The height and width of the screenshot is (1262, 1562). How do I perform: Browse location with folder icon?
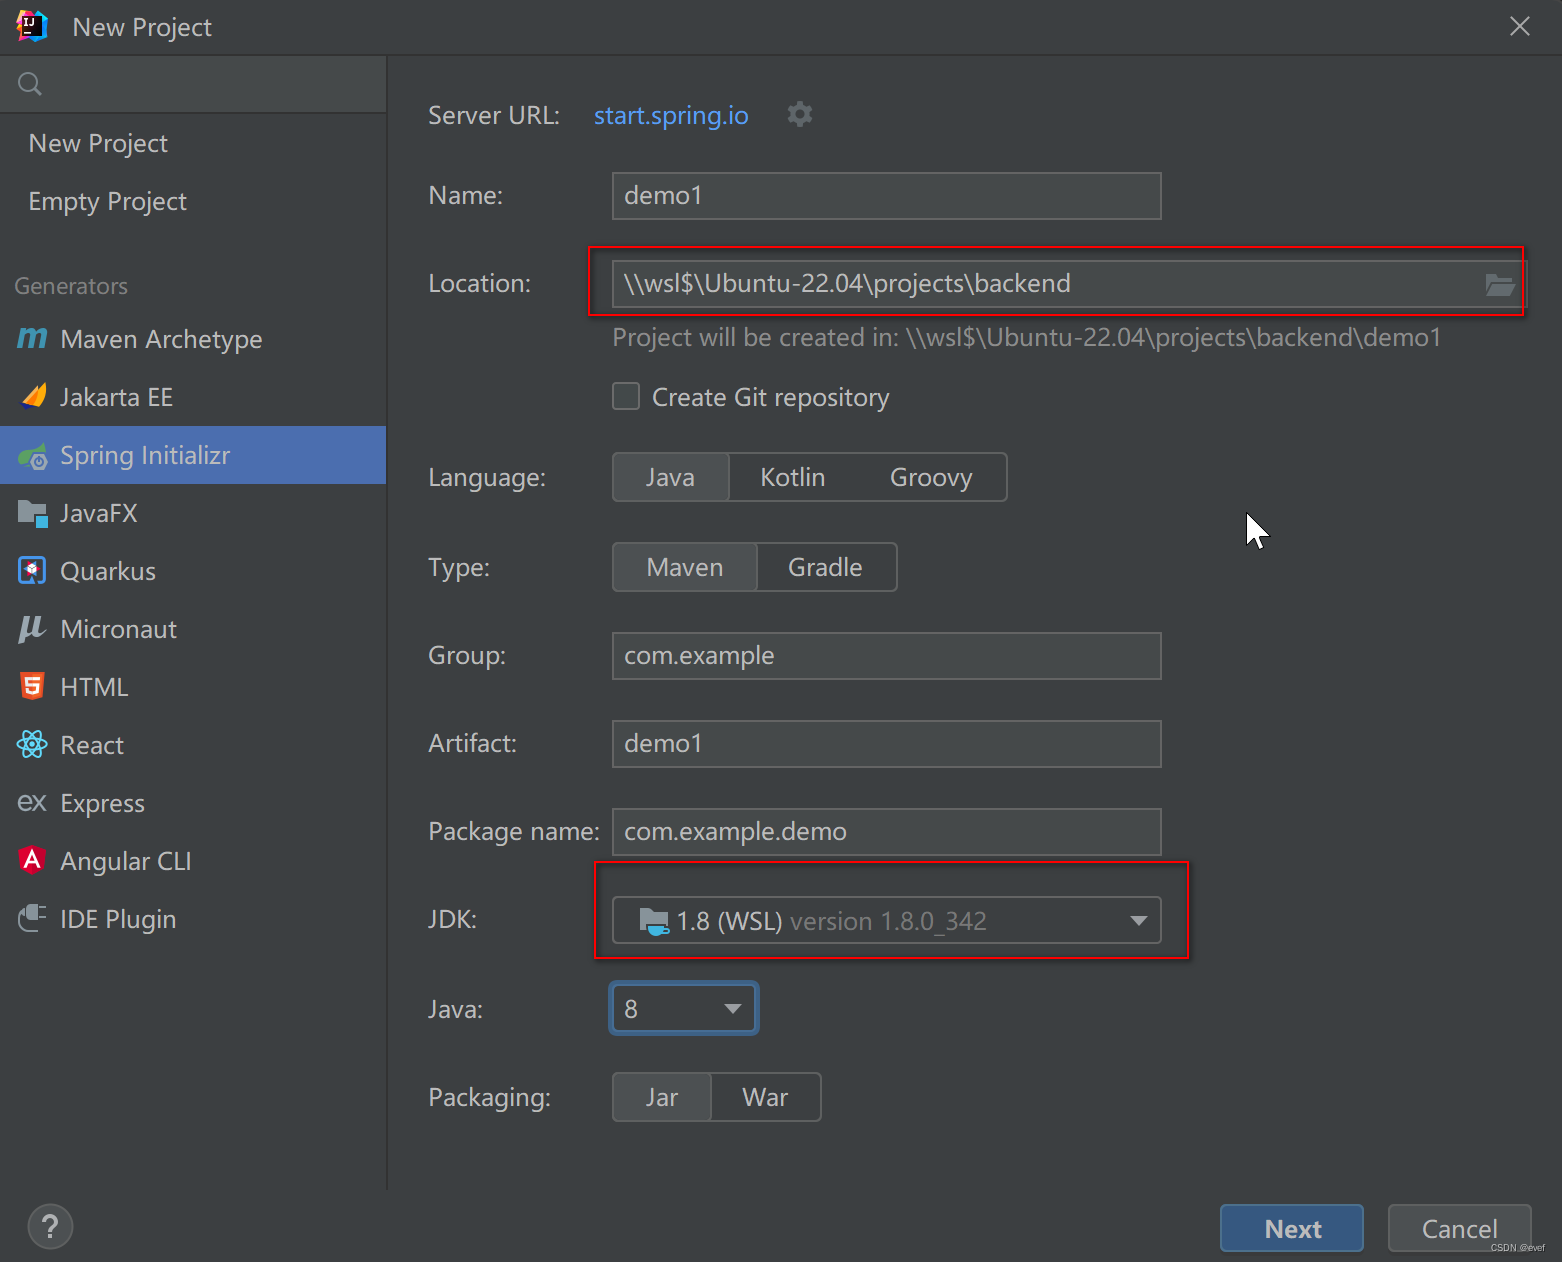click(1500, 285)
